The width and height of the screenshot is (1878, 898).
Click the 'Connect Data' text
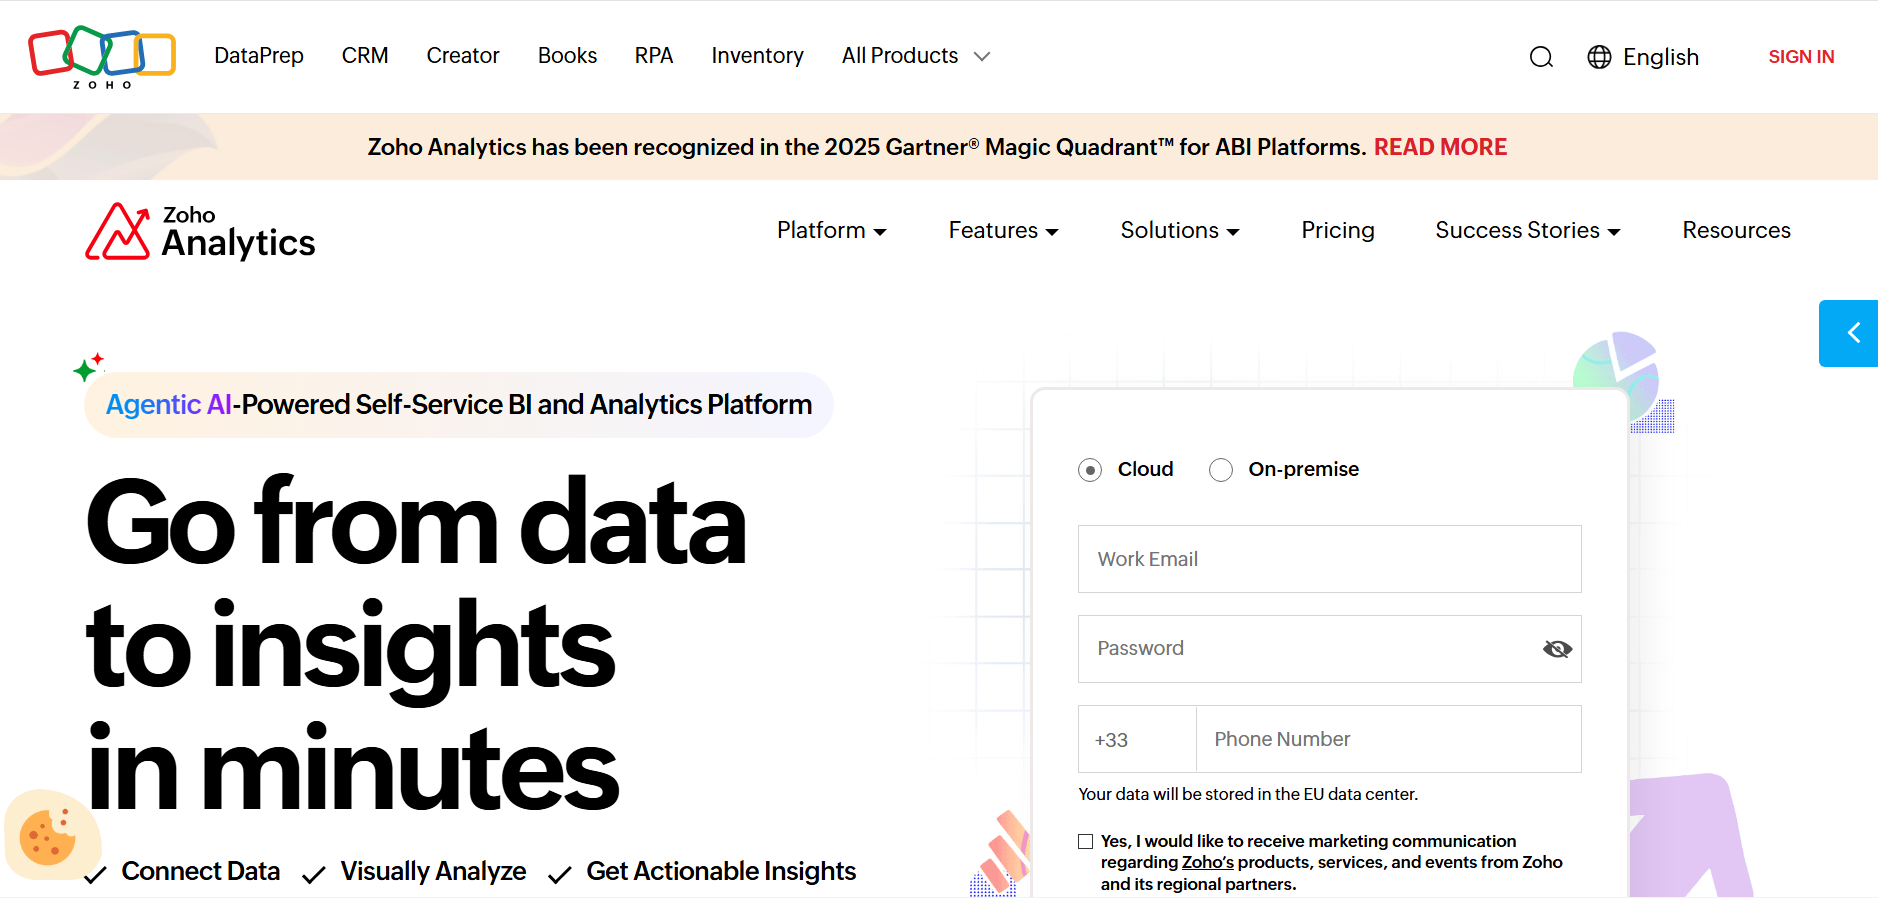pos(201,871)
